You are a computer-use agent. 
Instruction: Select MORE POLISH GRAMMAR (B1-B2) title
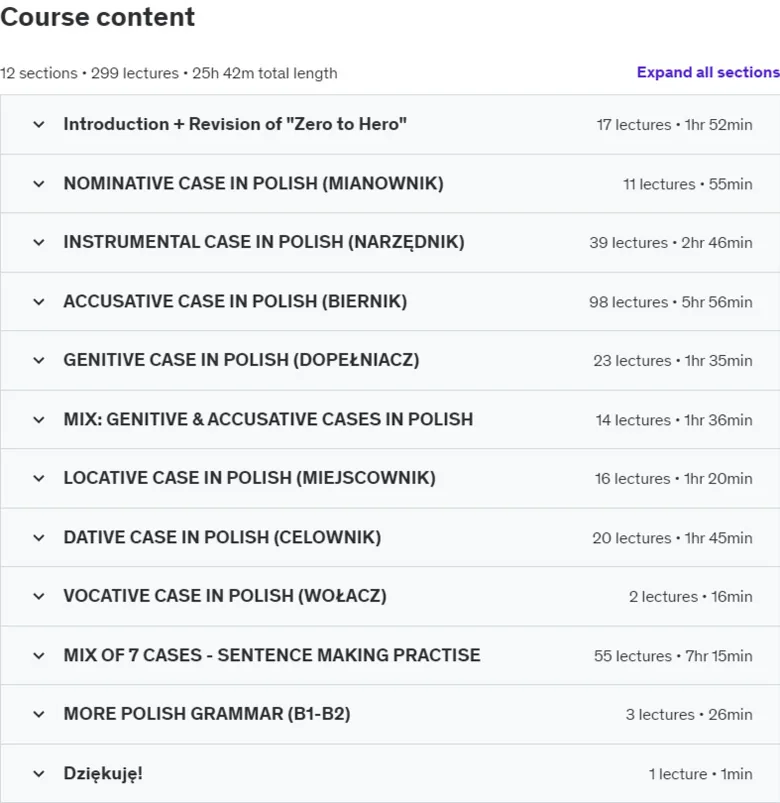click(x=207, y=714)
